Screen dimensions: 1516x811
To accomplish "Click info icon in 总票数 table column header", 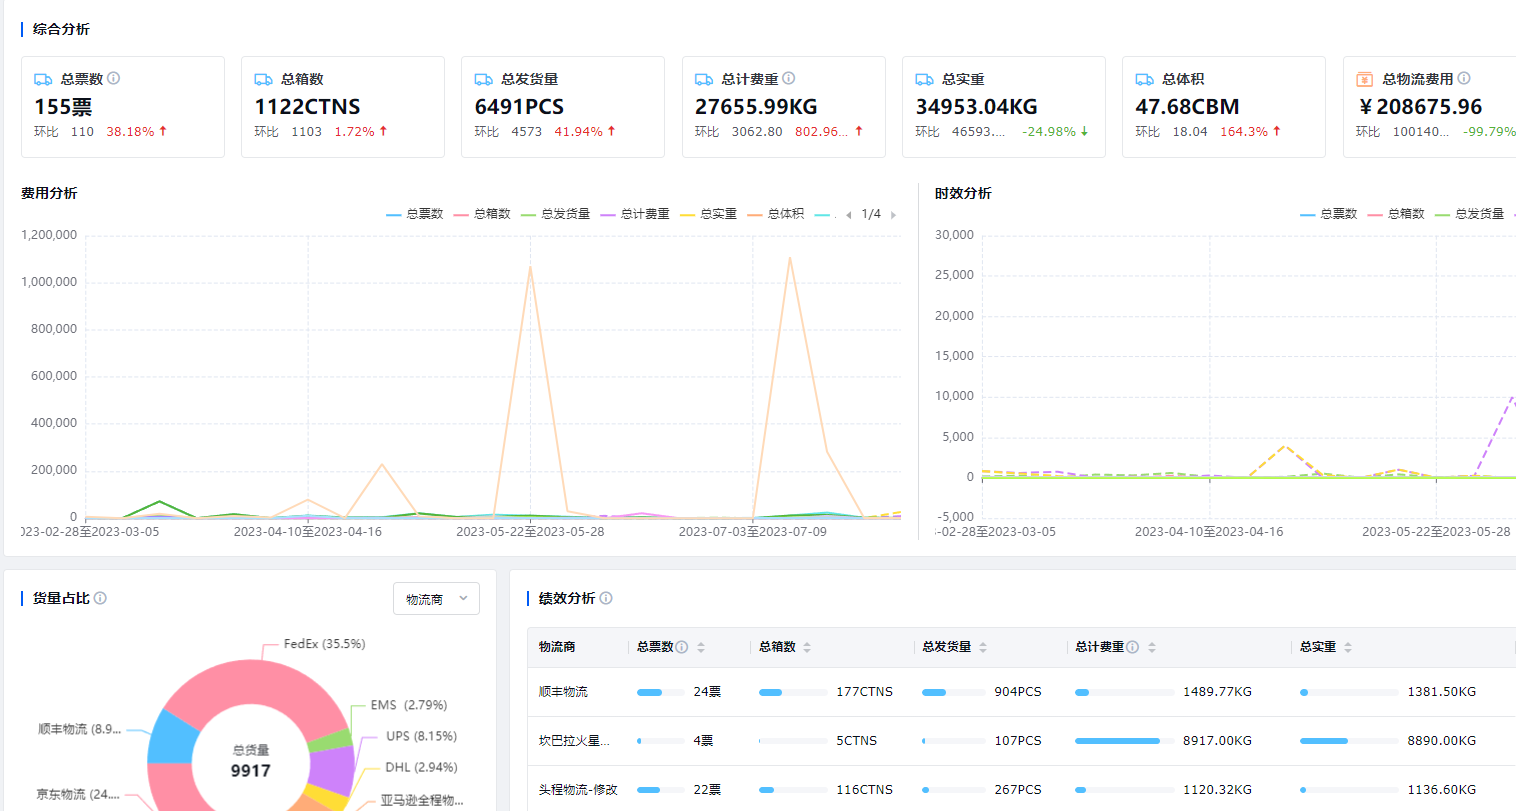I will 682,647.
